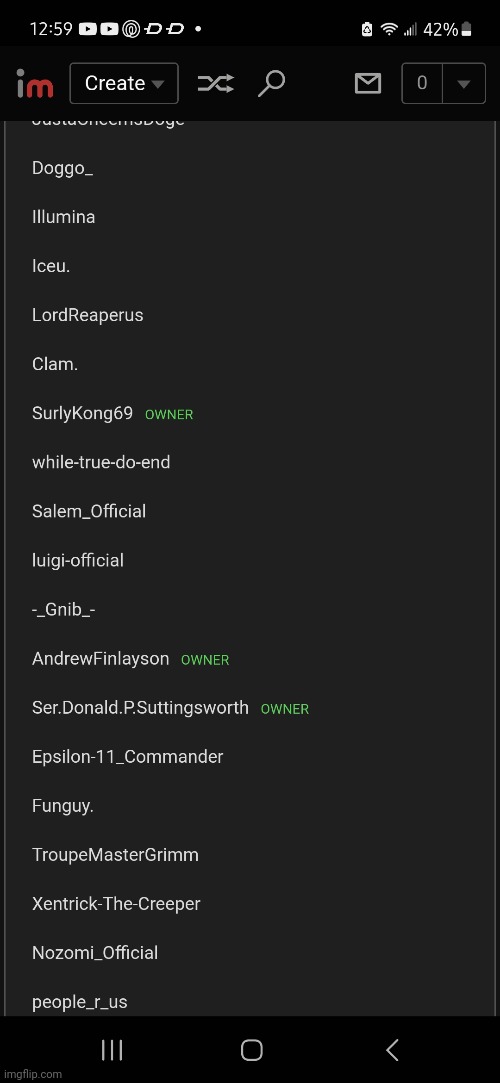Select user while-true-do-end

coord(101,462)
